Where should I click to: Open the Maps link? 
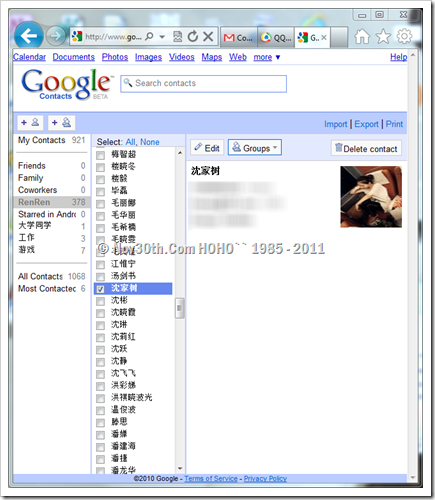(212, 57)
